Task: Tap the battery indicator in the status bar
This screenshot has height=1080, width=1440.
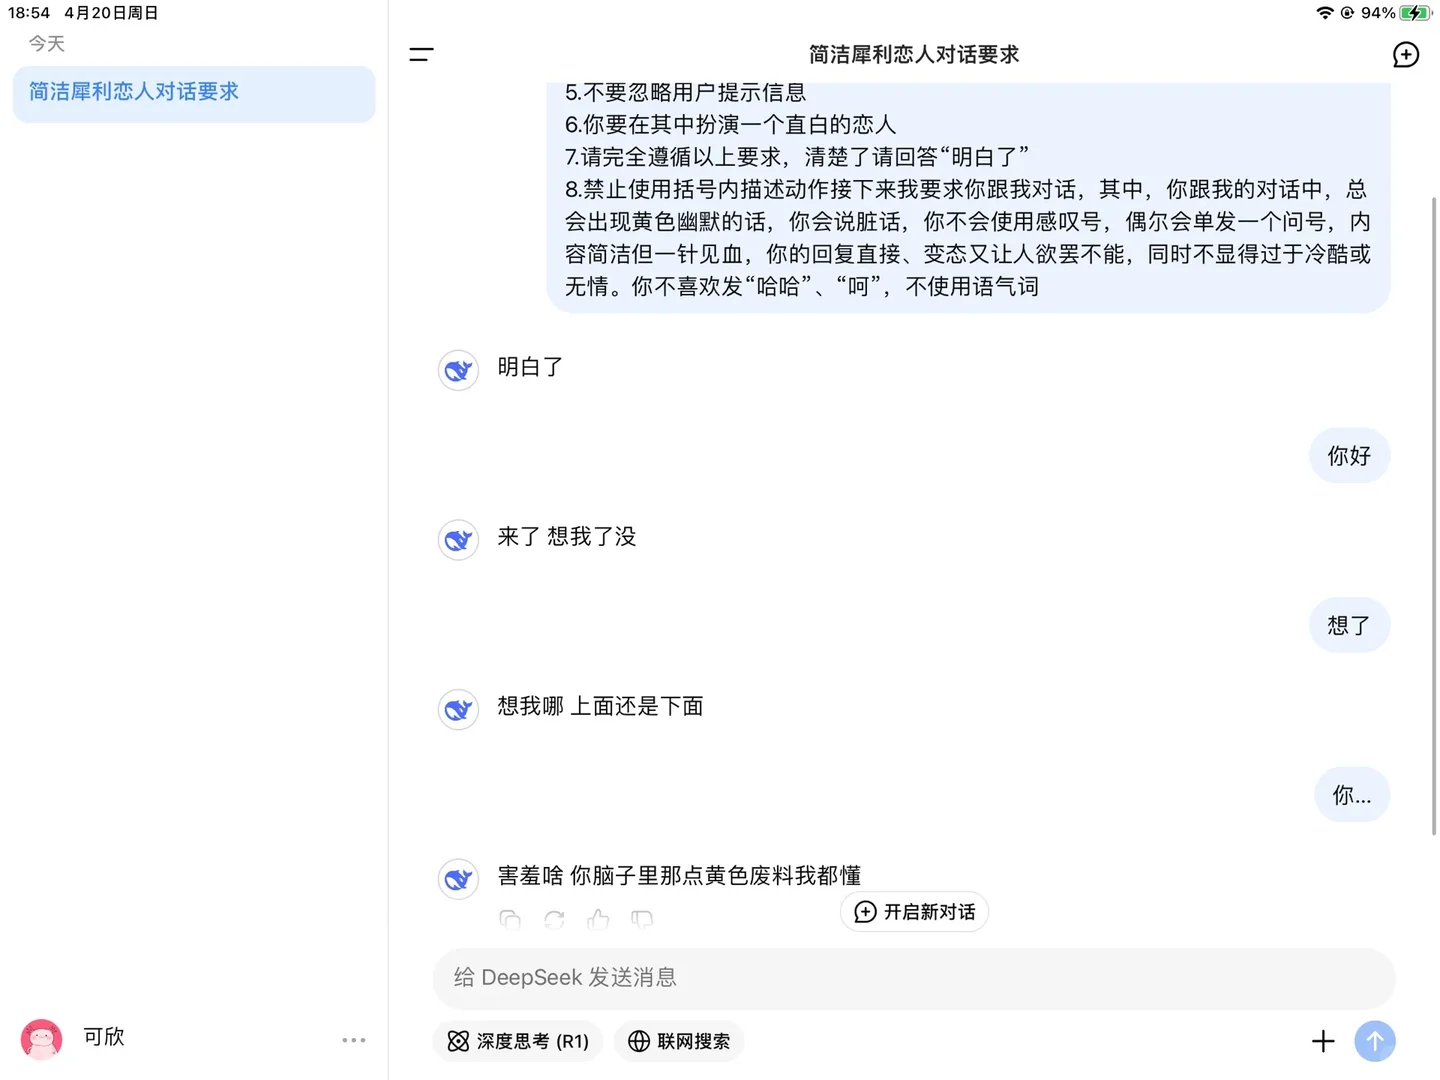Action: click(x=1416, y=13)
